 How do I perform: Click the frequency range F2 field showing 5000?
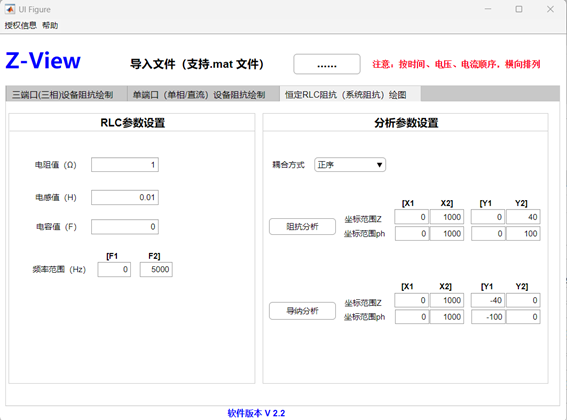(x=156, y=270)
